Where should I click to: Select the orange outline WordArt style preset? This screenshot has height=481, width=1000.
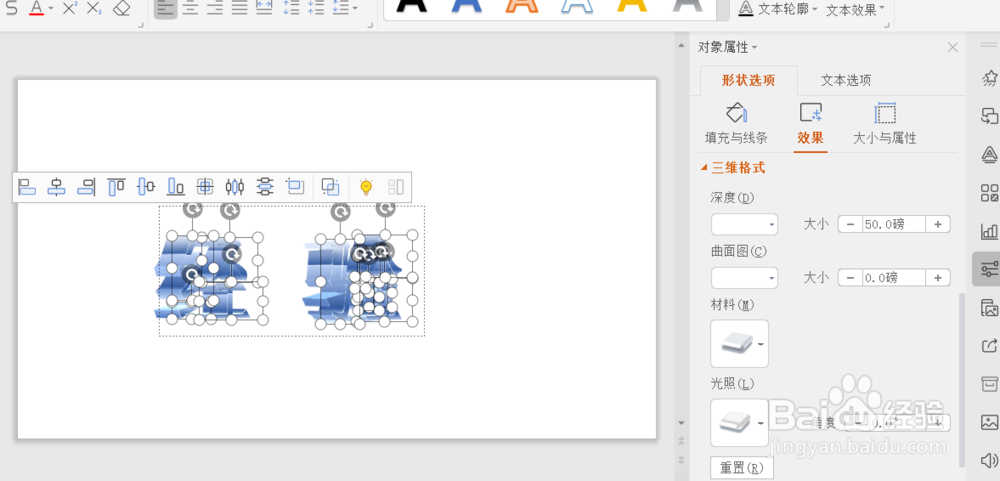coord(521,6)
